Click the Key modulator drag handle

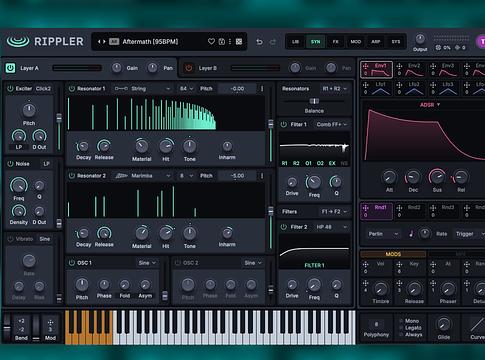[399, 265]
